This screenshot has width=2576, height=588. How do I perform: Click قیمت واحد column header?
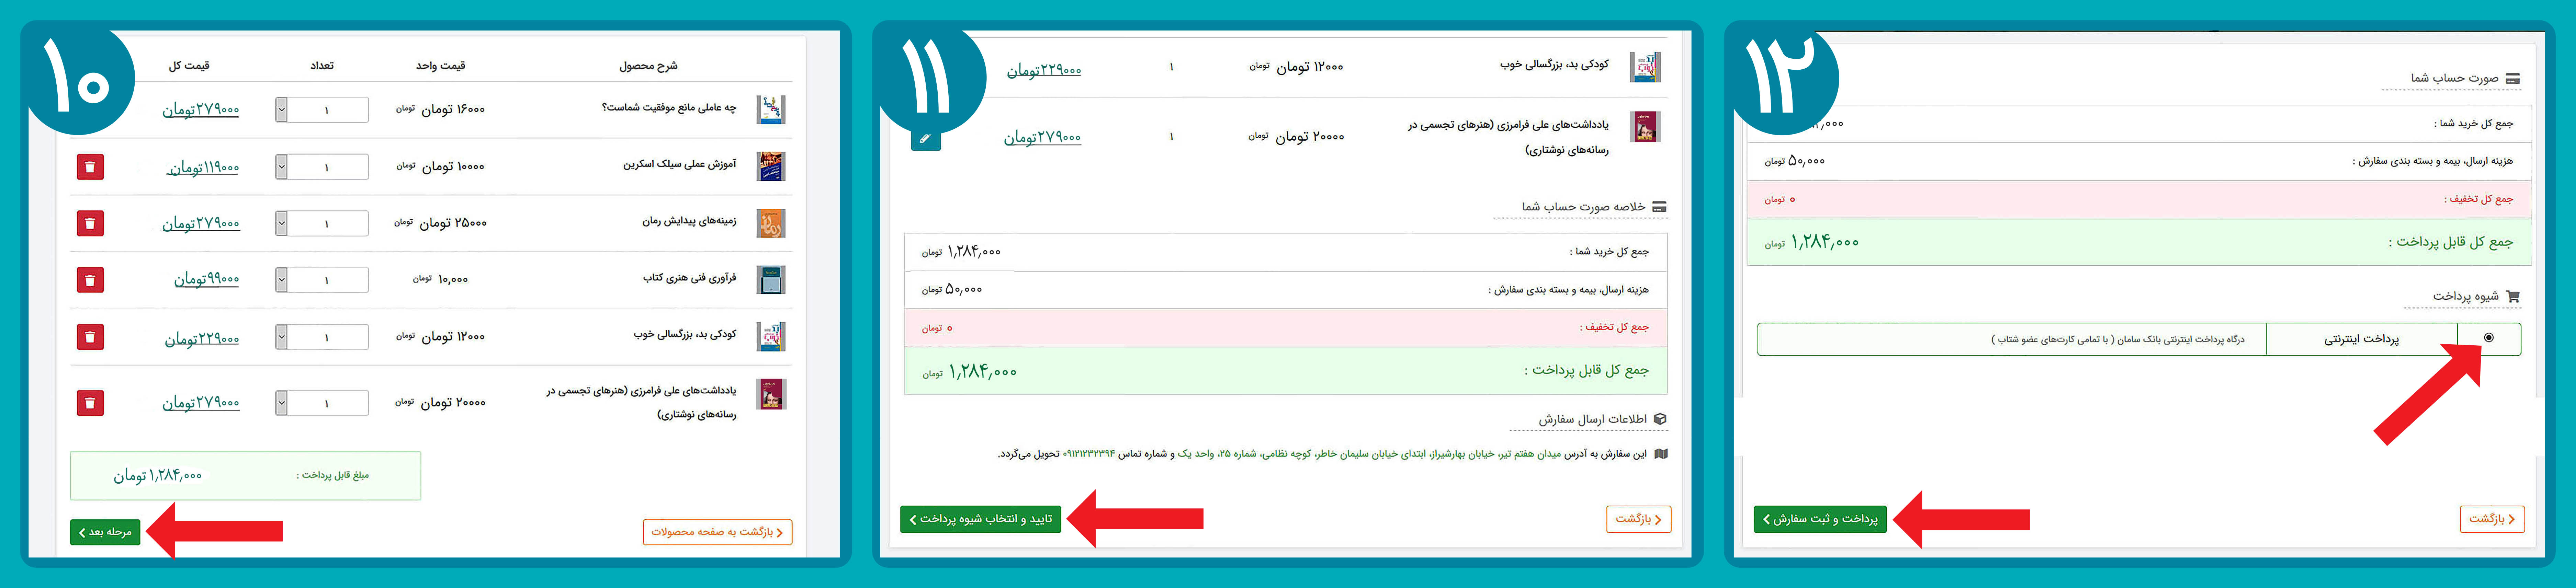(441, 66)
